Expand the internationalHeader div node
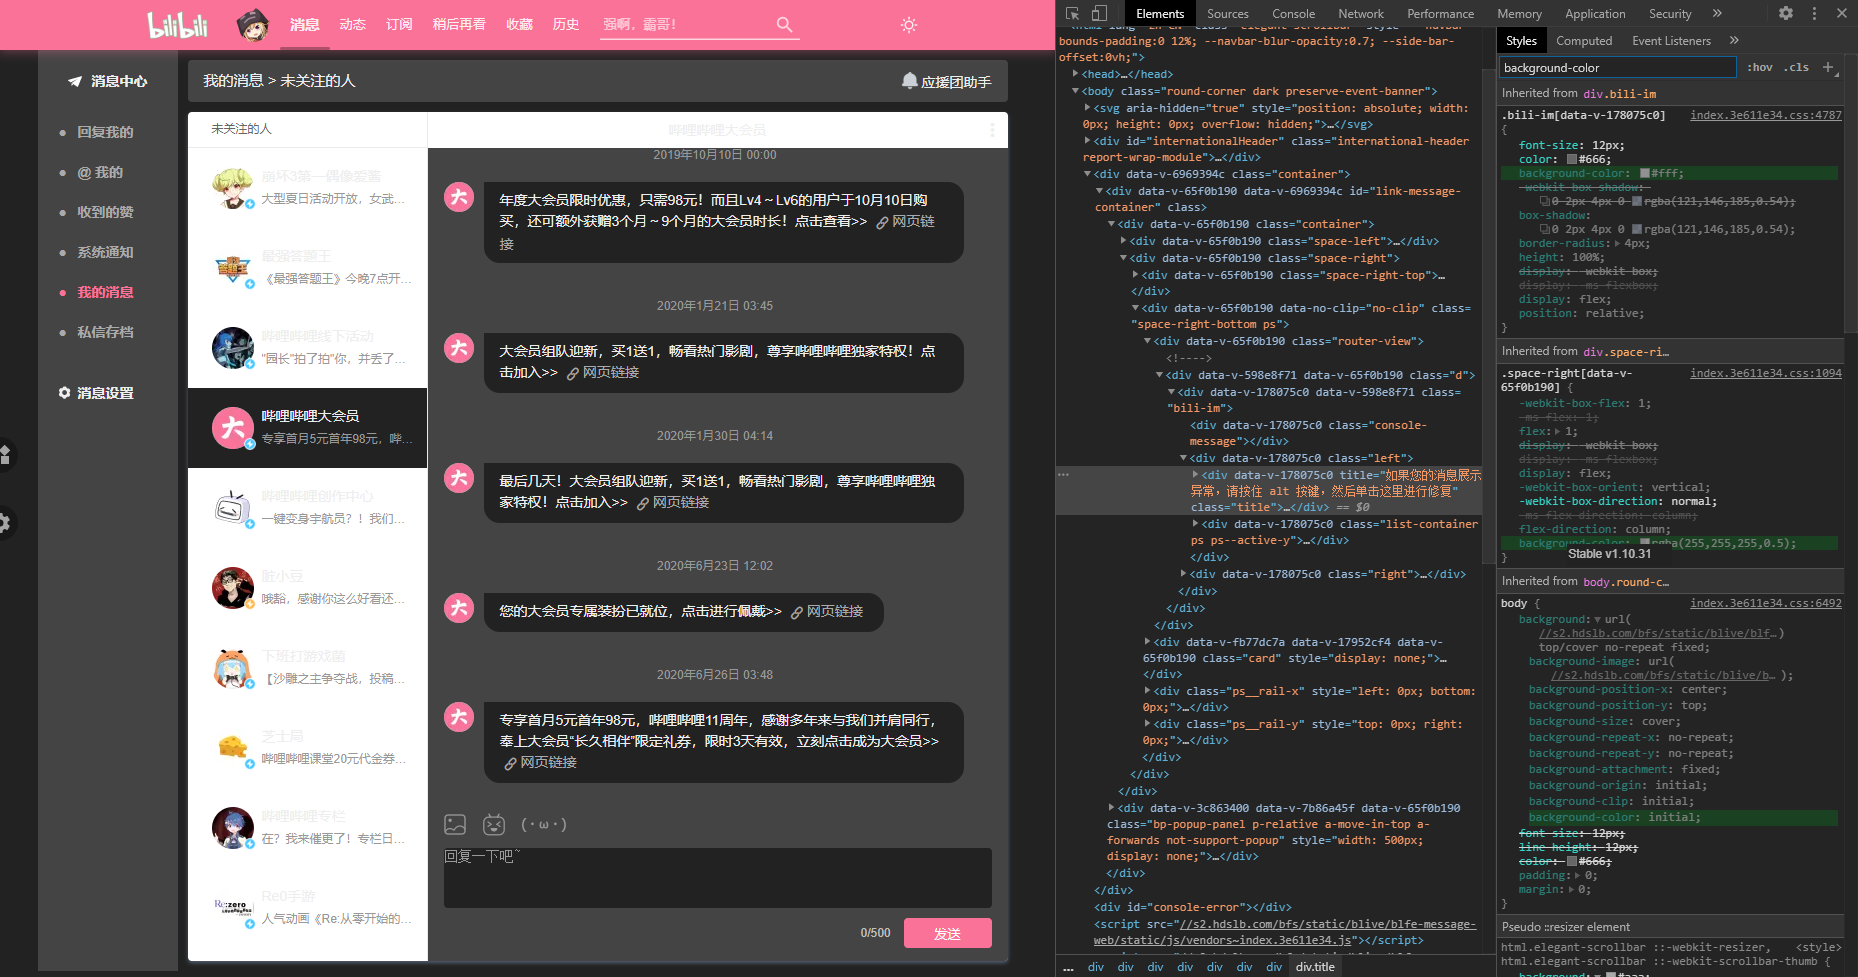 [x=1087, y=141]
